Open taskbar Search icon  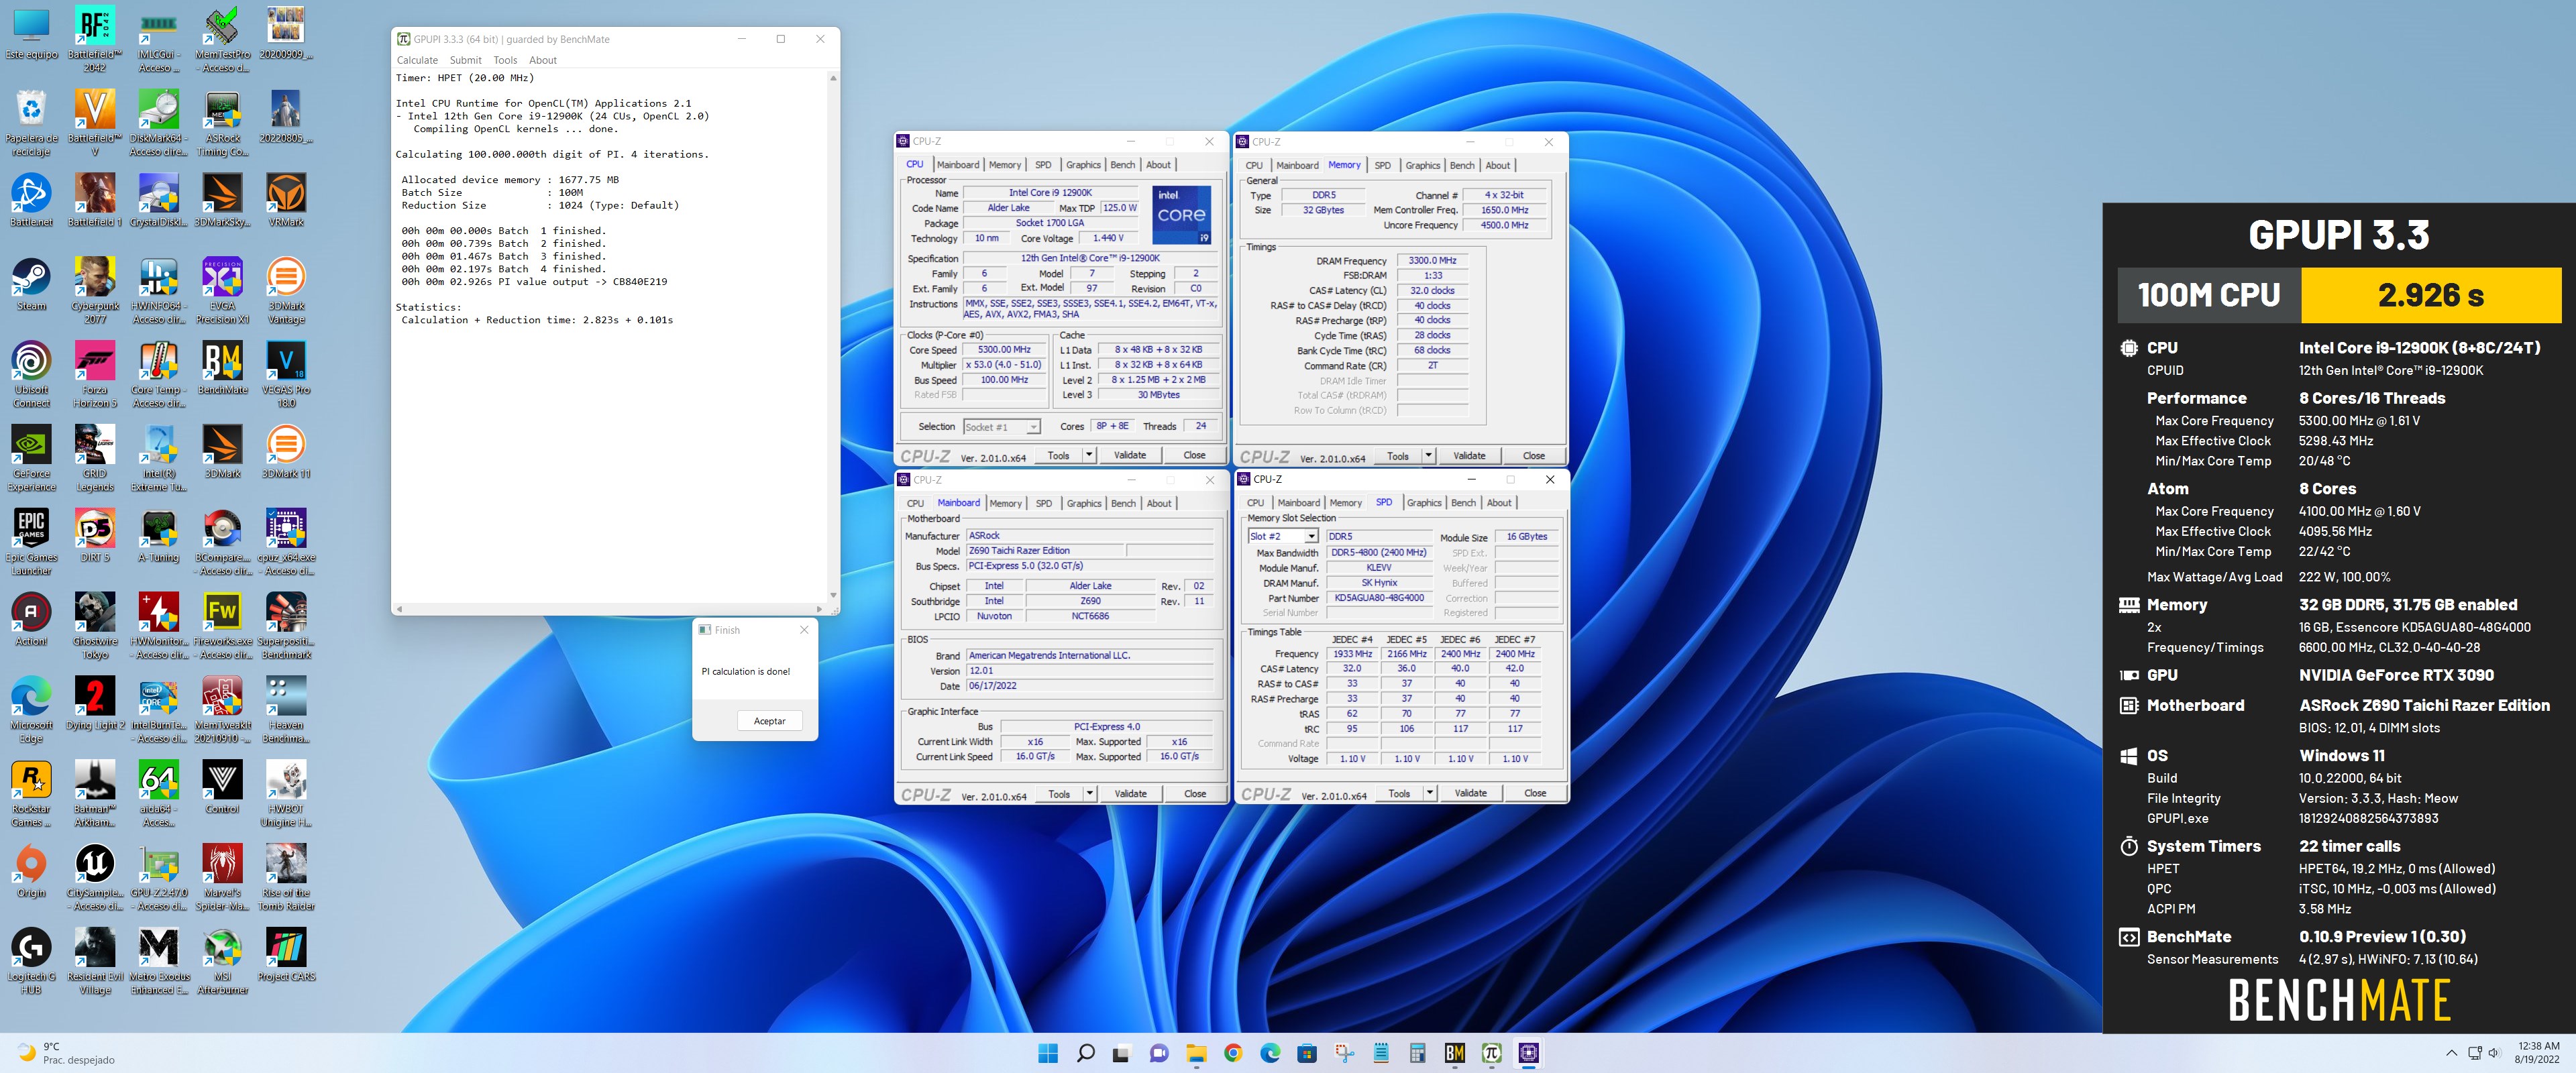point(1085,1053)
